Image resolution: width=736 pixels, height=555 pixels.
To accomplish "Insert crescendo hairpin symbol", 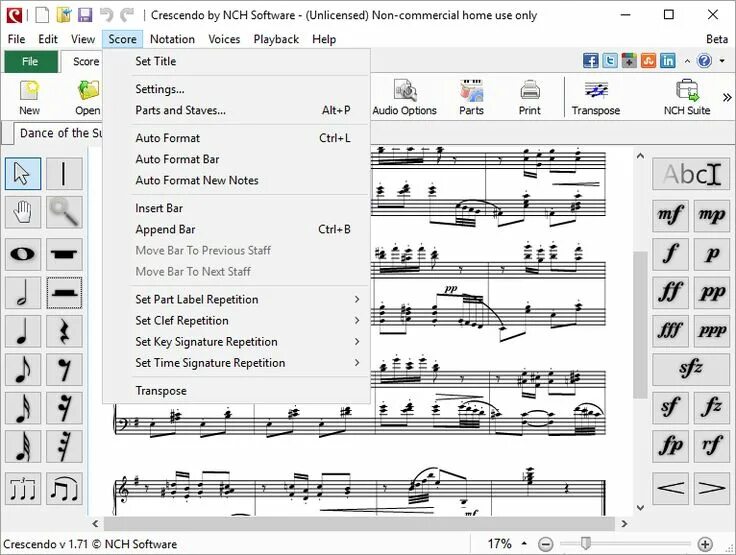I will point(670,488).
